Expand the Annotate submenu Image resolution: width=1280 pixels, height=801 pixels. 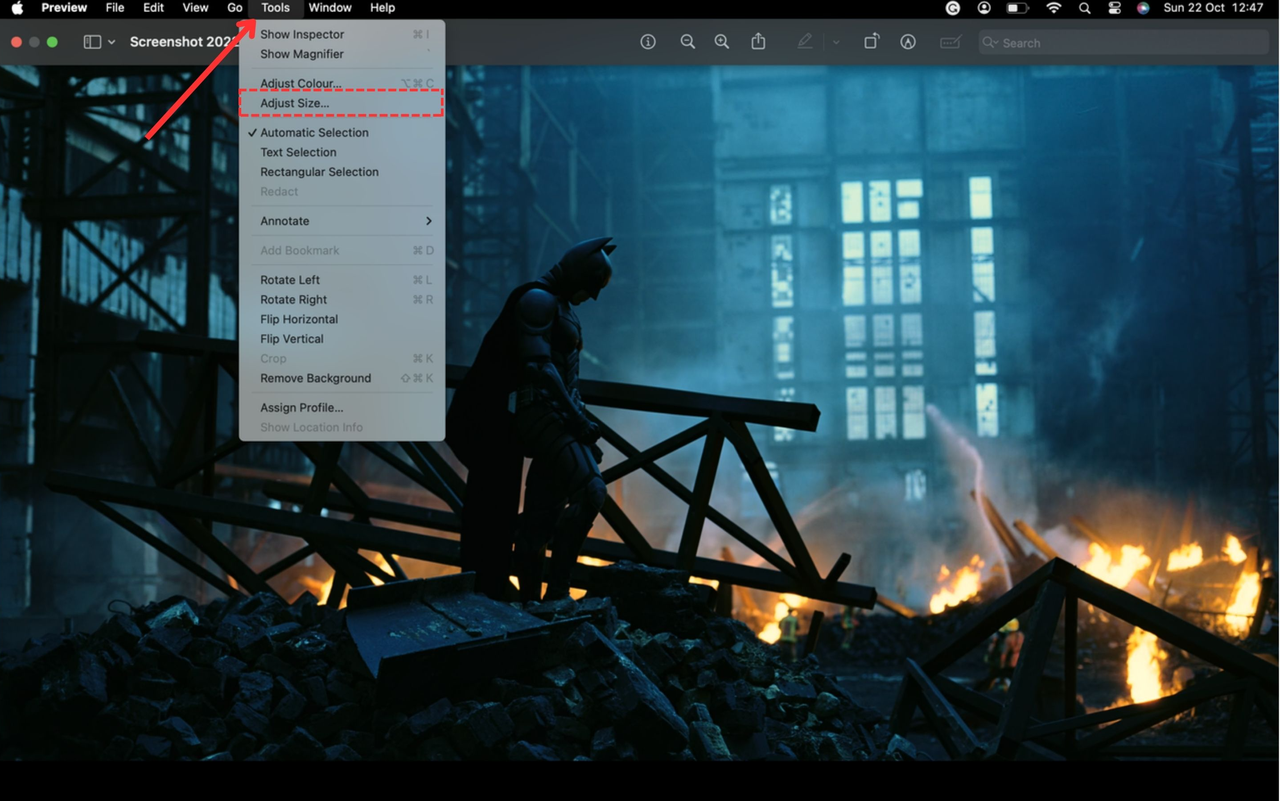coord(284,221)
